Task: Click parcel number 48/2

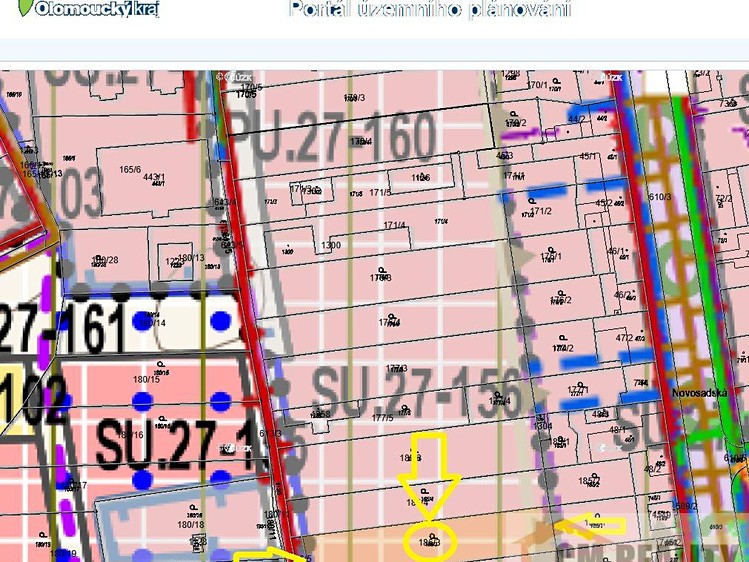Action: (x=653, y=469)
